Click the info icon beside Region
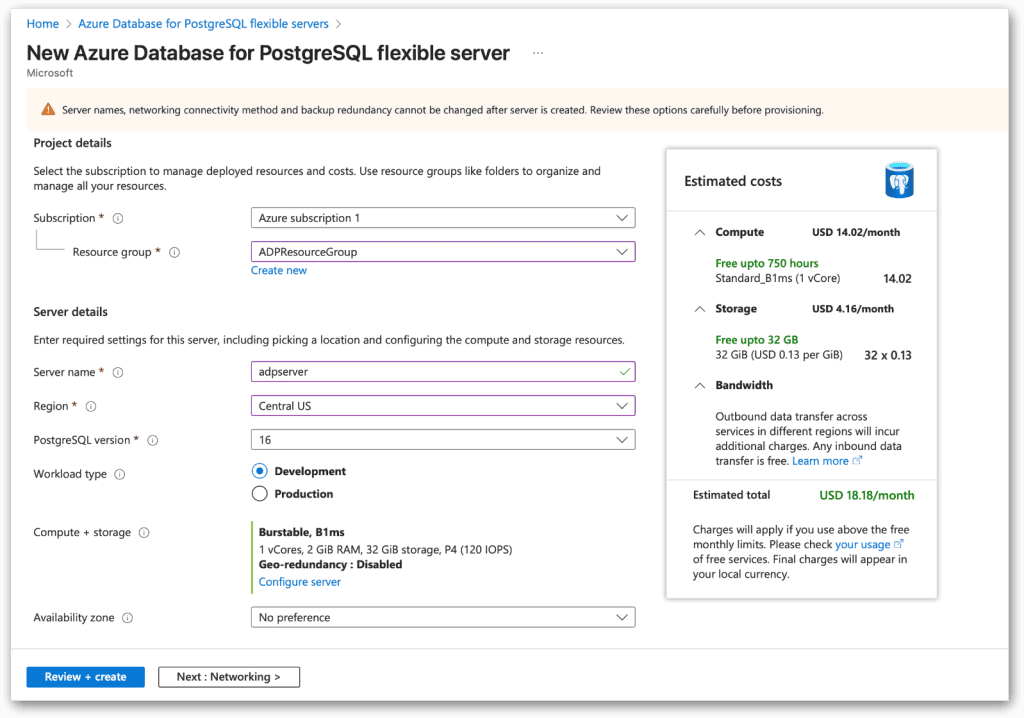Screen dimensions: 1024x718 click(x=91, y=406)
